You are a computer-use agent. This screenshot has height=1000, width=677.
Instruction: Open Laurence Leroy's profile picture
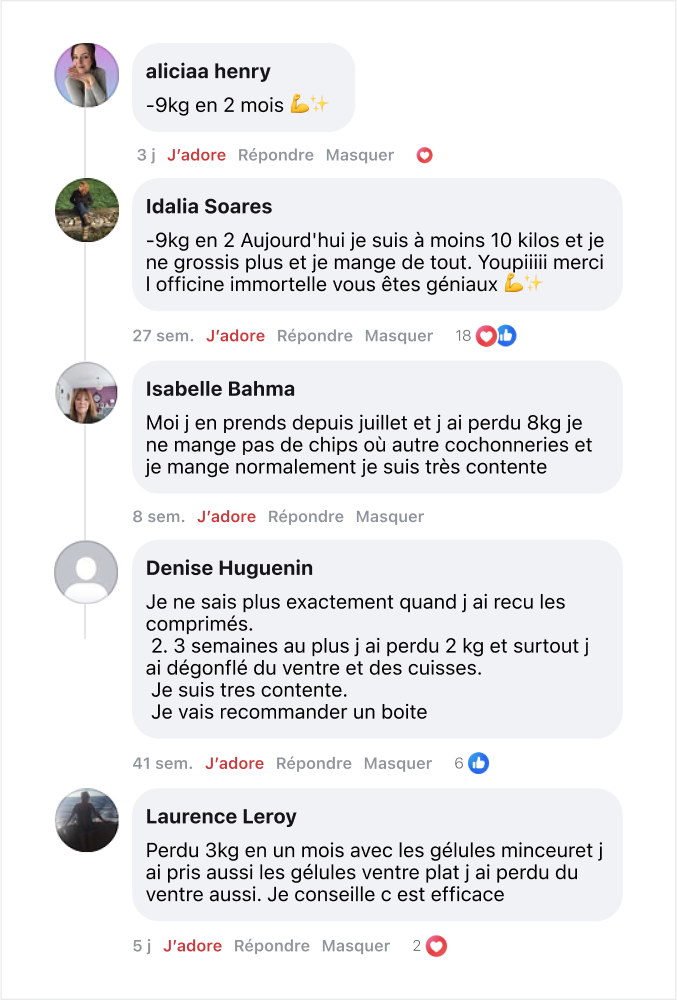click(86, 820)
